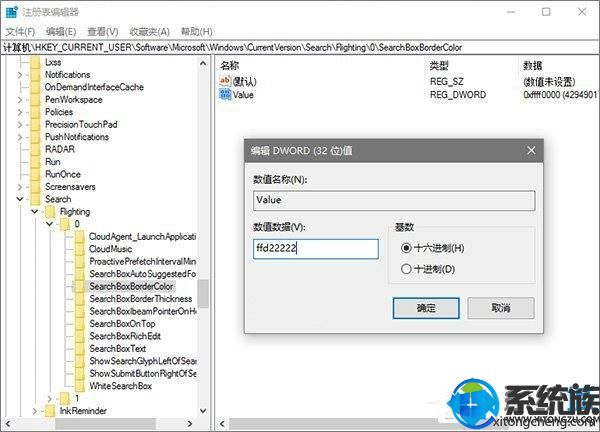Select the ShowSearchGlyphLeftOfSear key
The height and width of the screenshot is (432, 600).
point(142,361)
